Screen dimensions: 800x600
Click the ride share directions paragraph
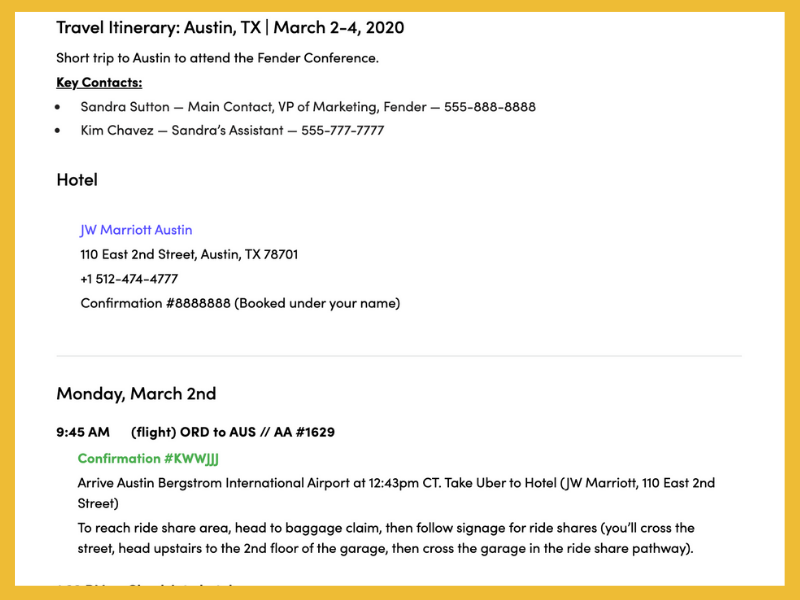386,538
